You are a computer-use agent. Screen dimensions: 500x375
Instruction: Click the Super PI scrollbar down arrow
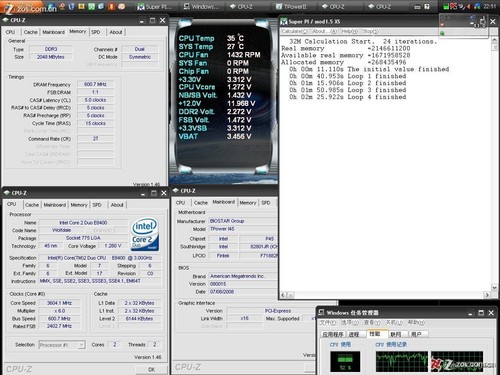pos(495,287)
